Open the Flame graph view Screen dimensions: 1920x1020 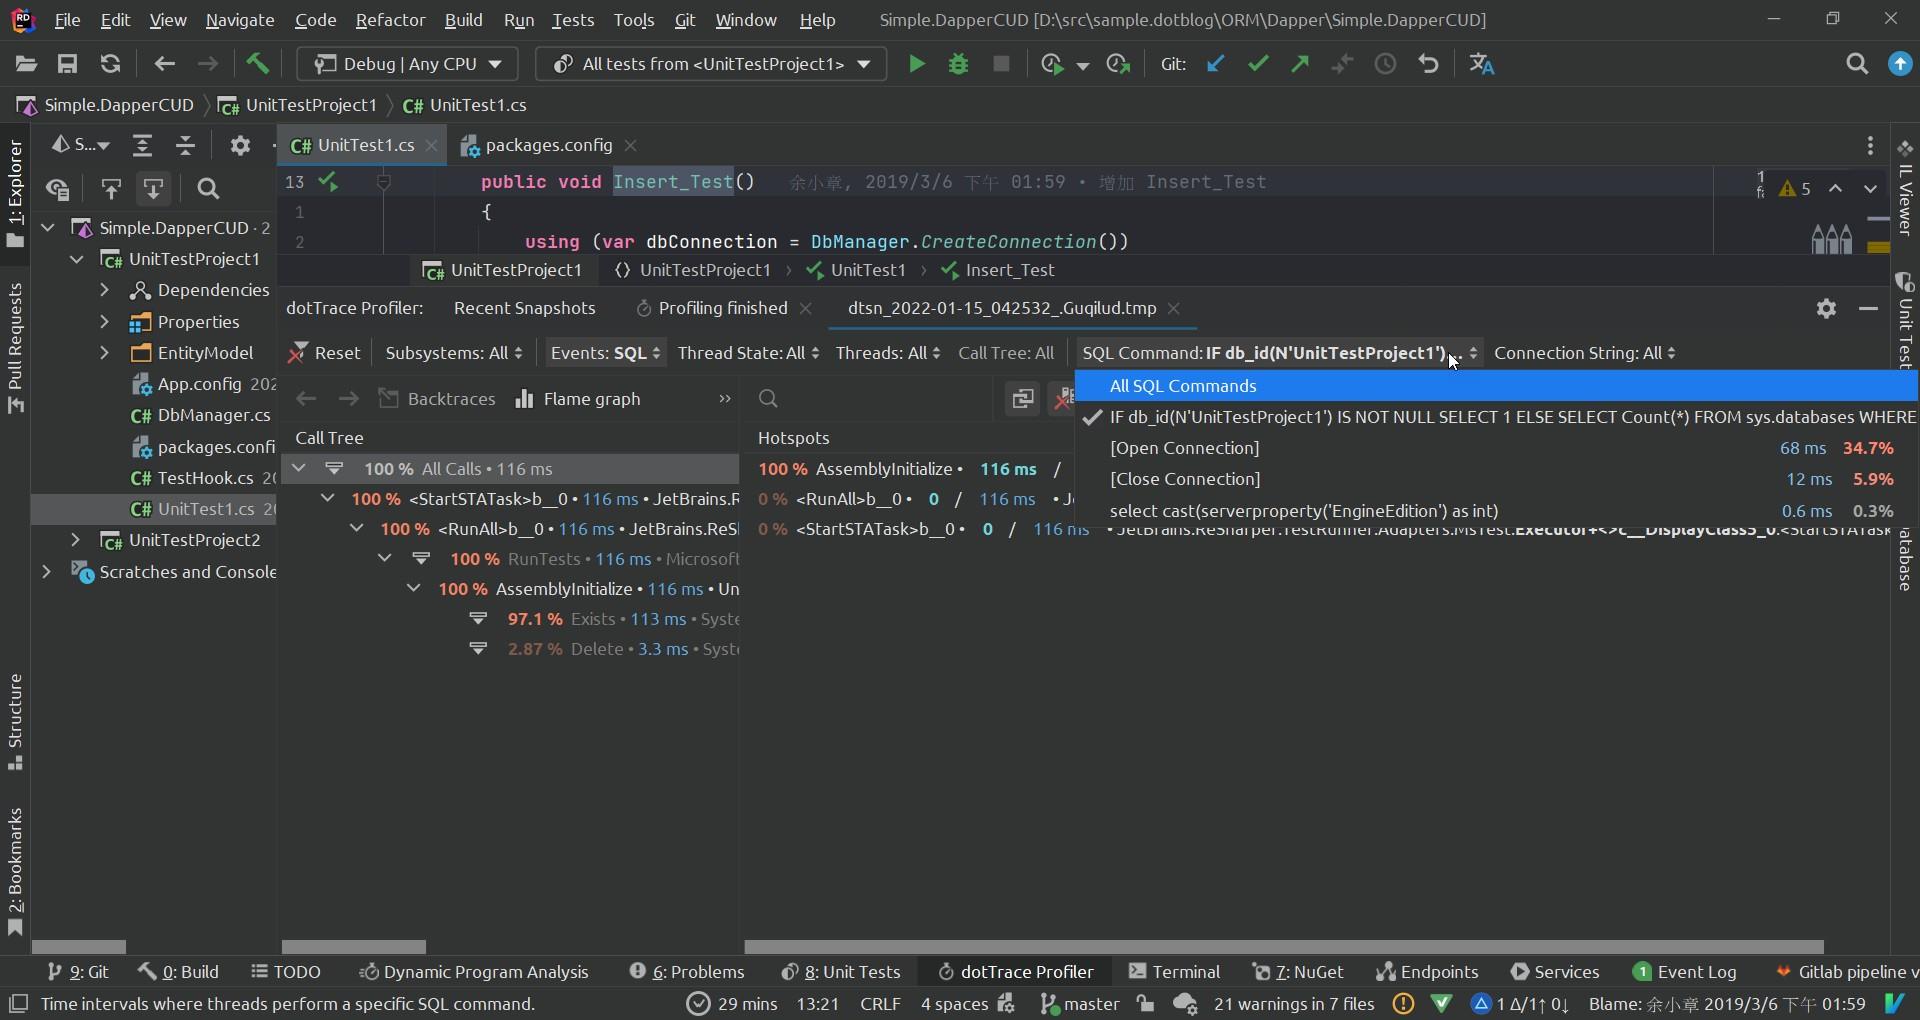578,399
